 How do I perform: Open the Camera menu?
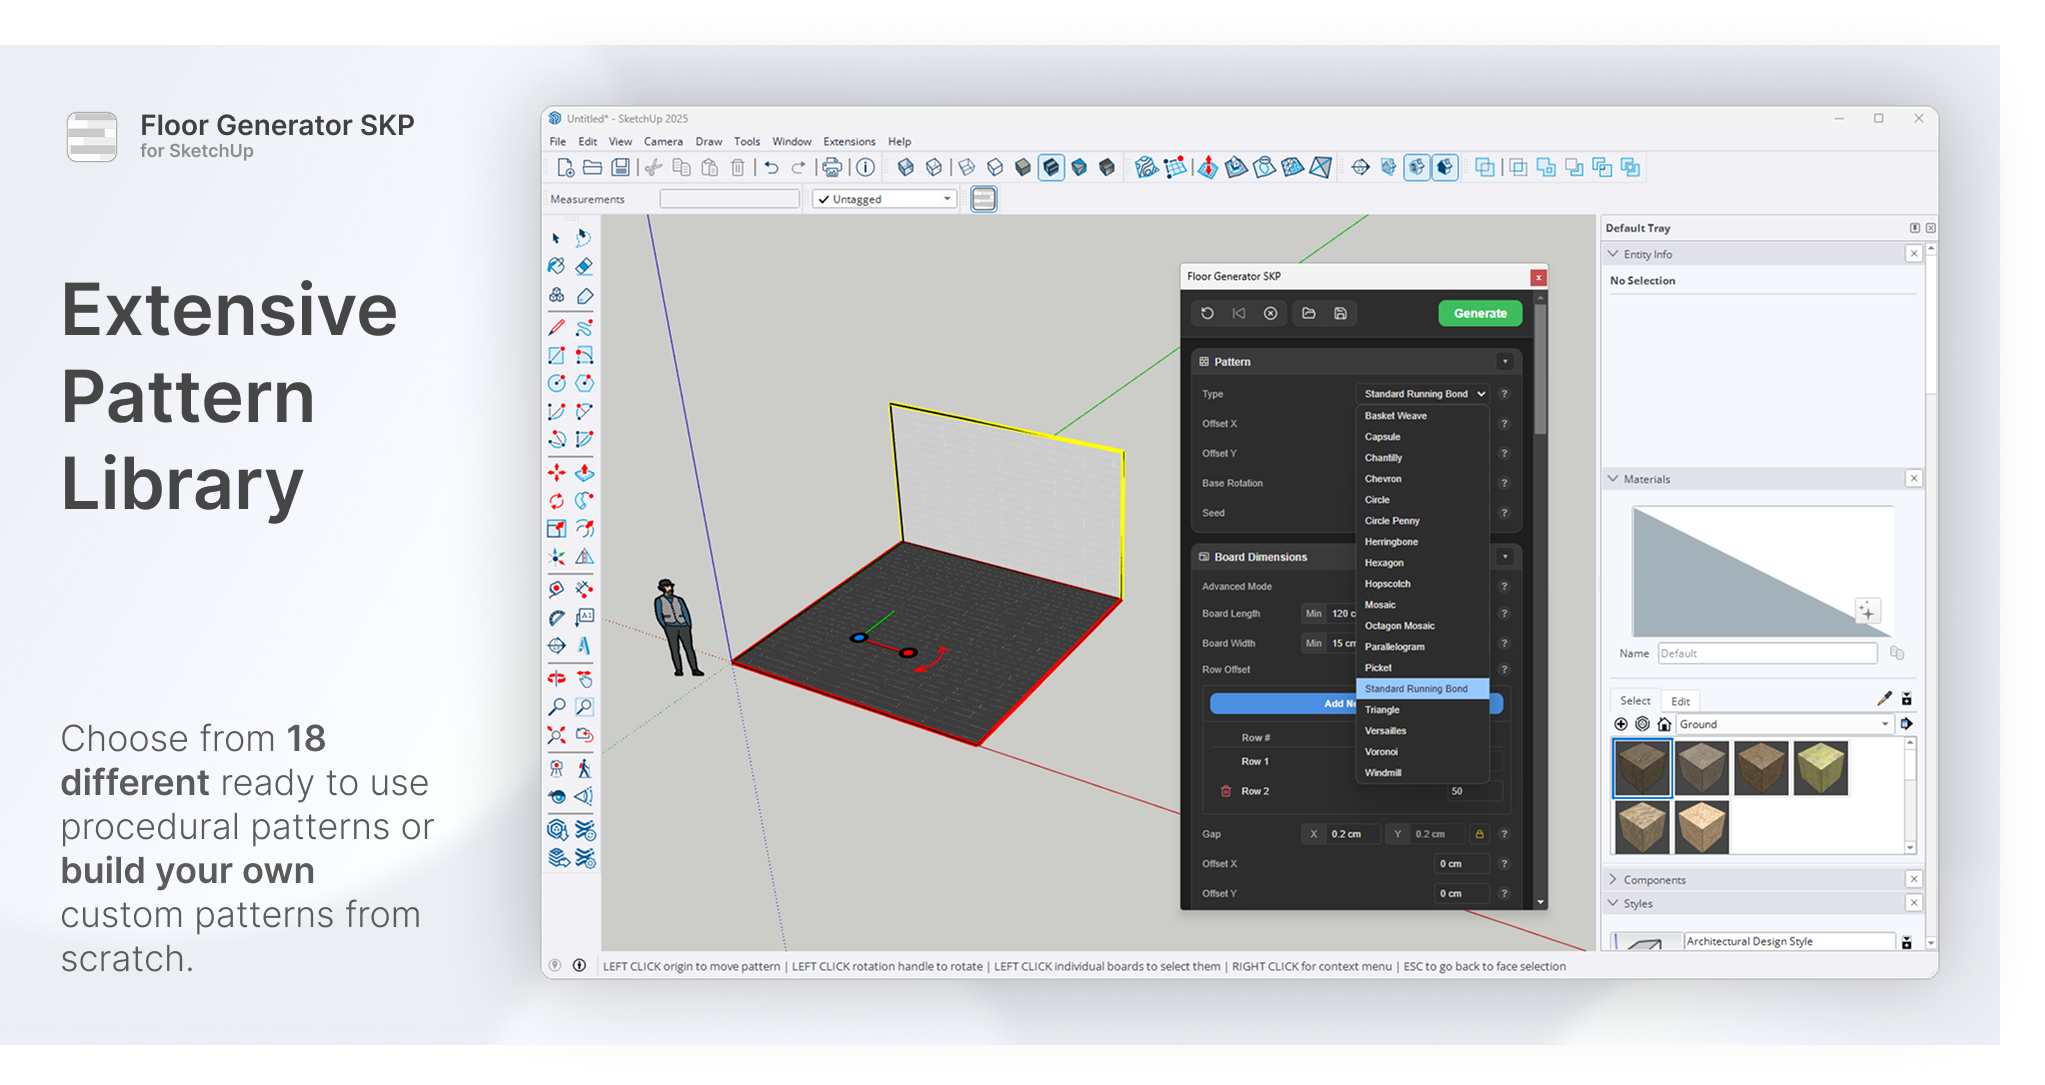click(x=663, y=142)
